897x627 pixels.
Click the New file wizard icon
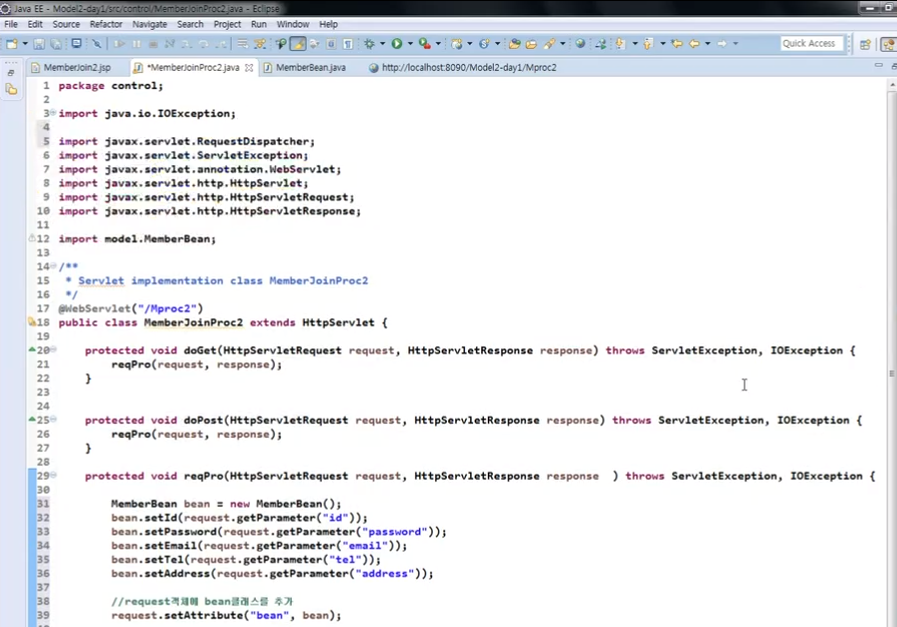click(x=11, y=43)
